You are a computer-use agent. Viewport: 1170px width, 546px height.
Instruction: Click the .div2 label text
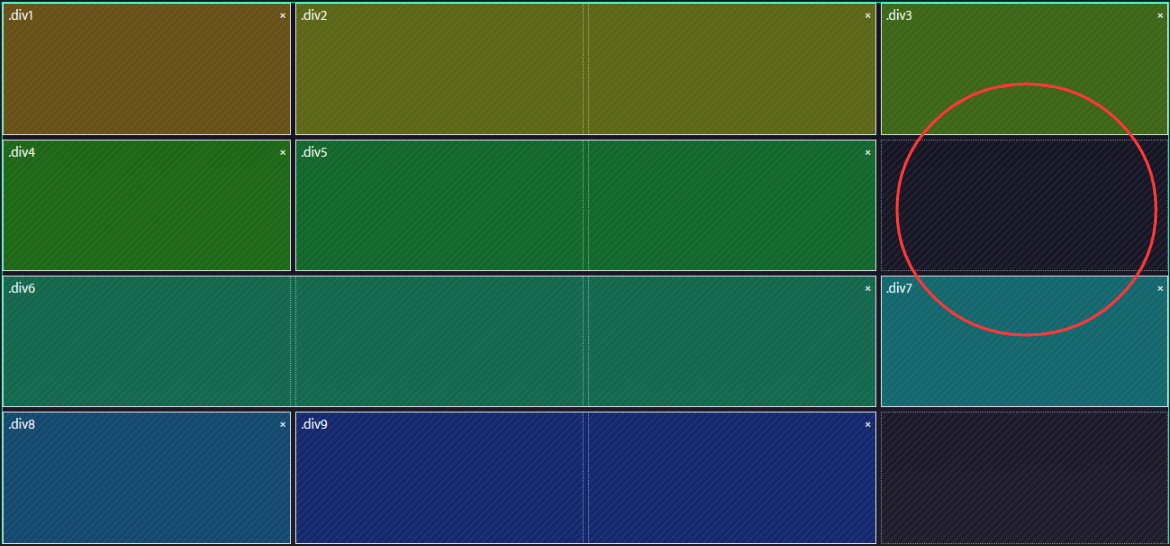click(x=314, y=16)
